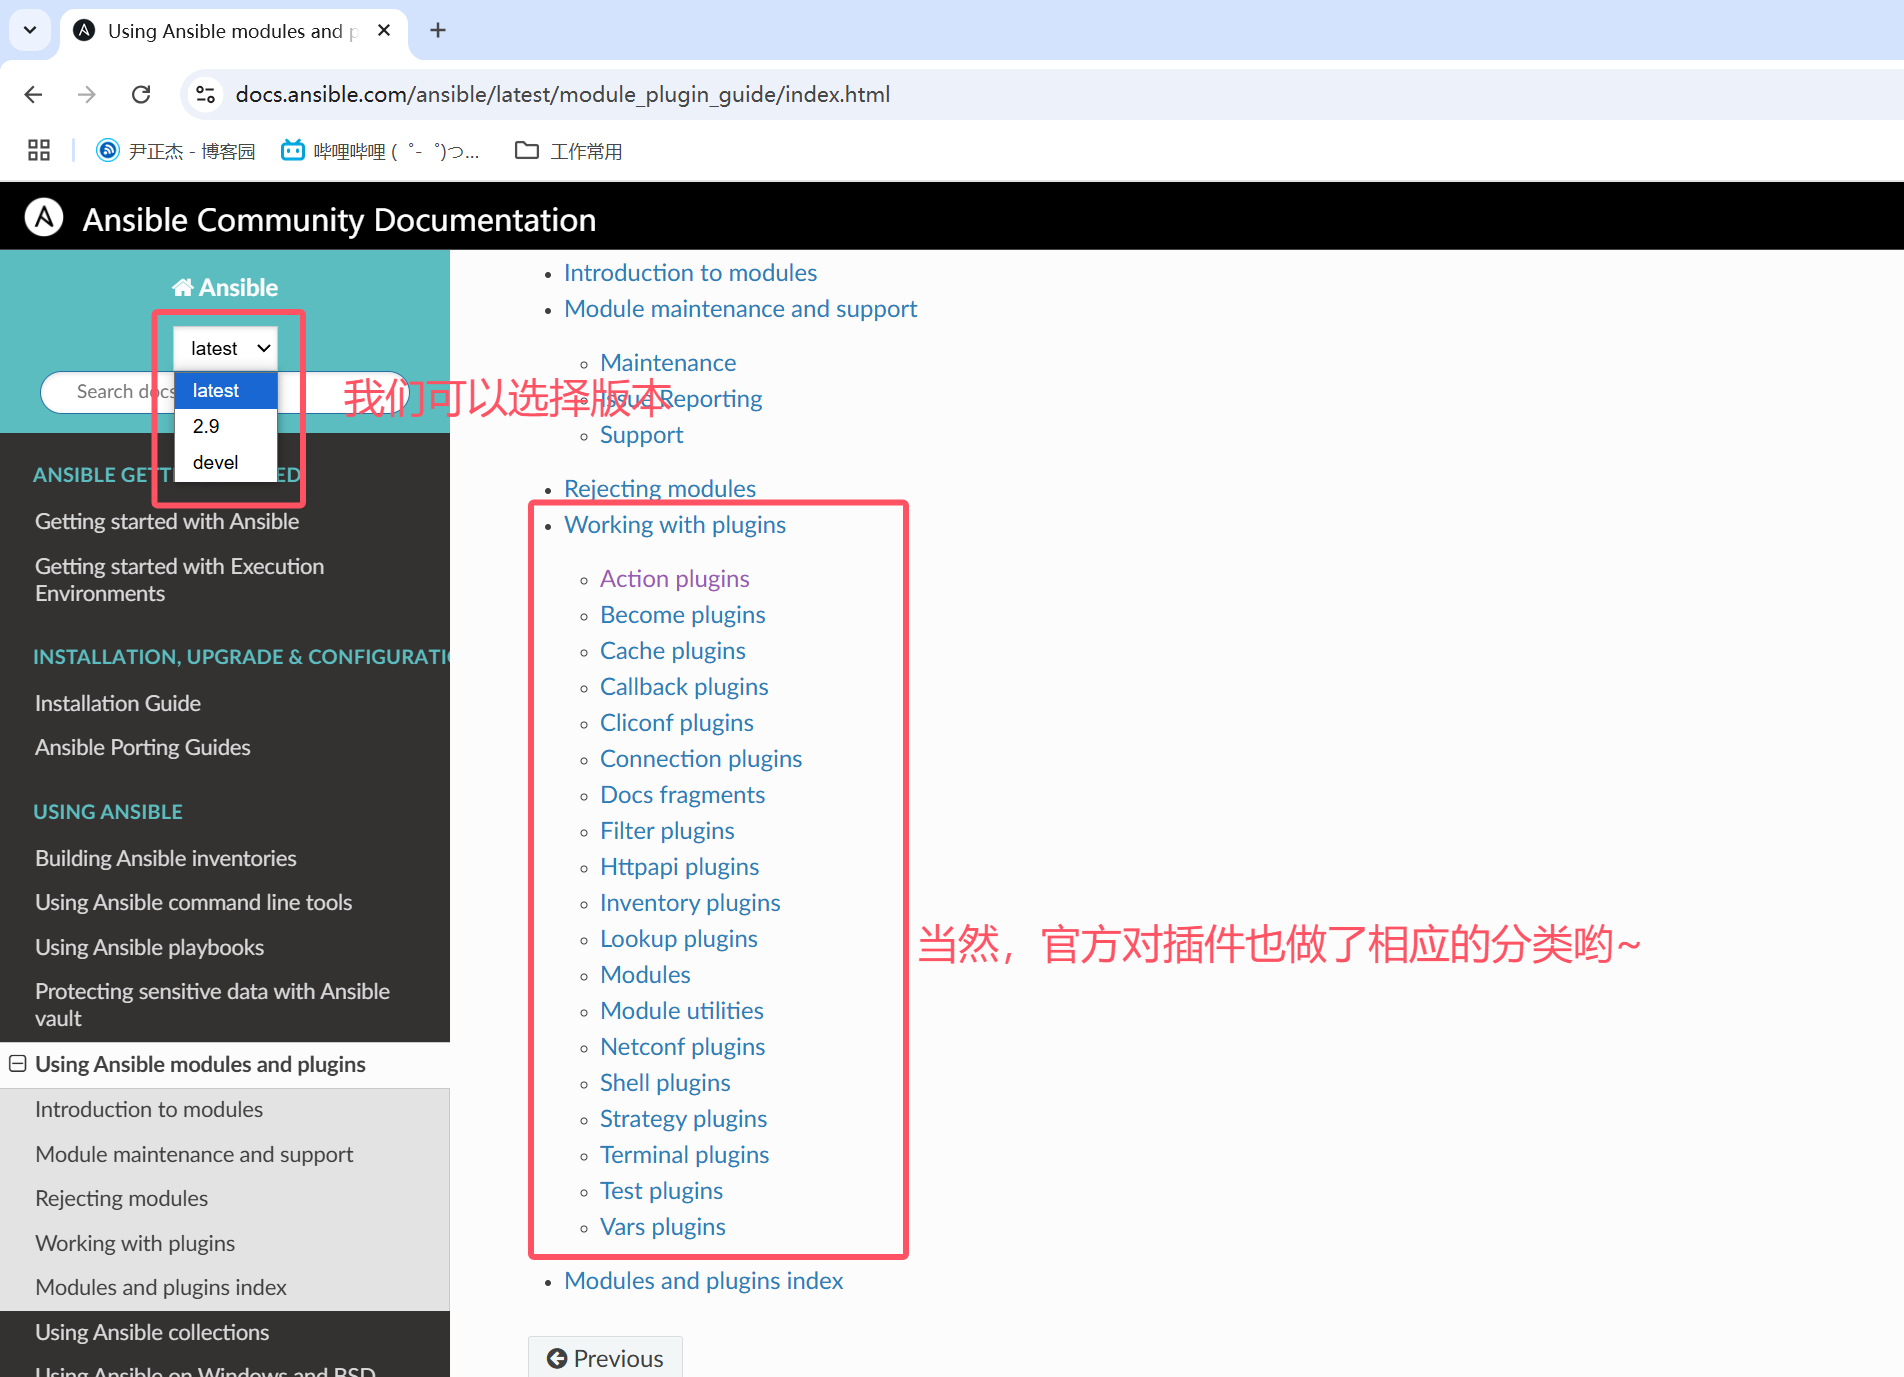Open Modules and plugins index in sidebar
Viewport: 1904px width, 1377px height.
coord(161,1287)
